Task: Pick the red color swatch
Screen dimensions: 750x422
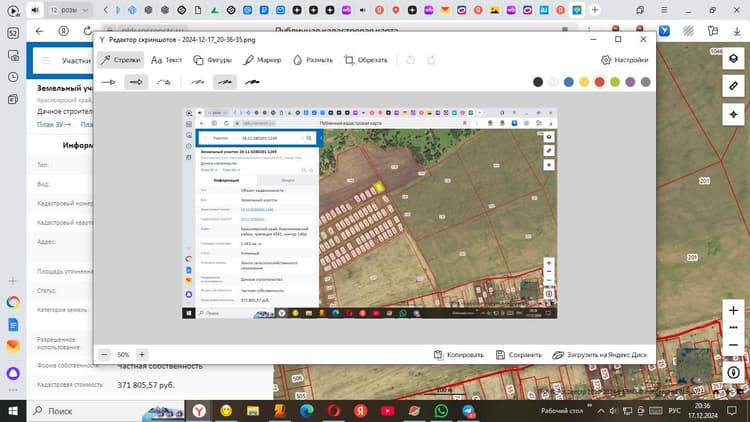Action: point(599,82)
